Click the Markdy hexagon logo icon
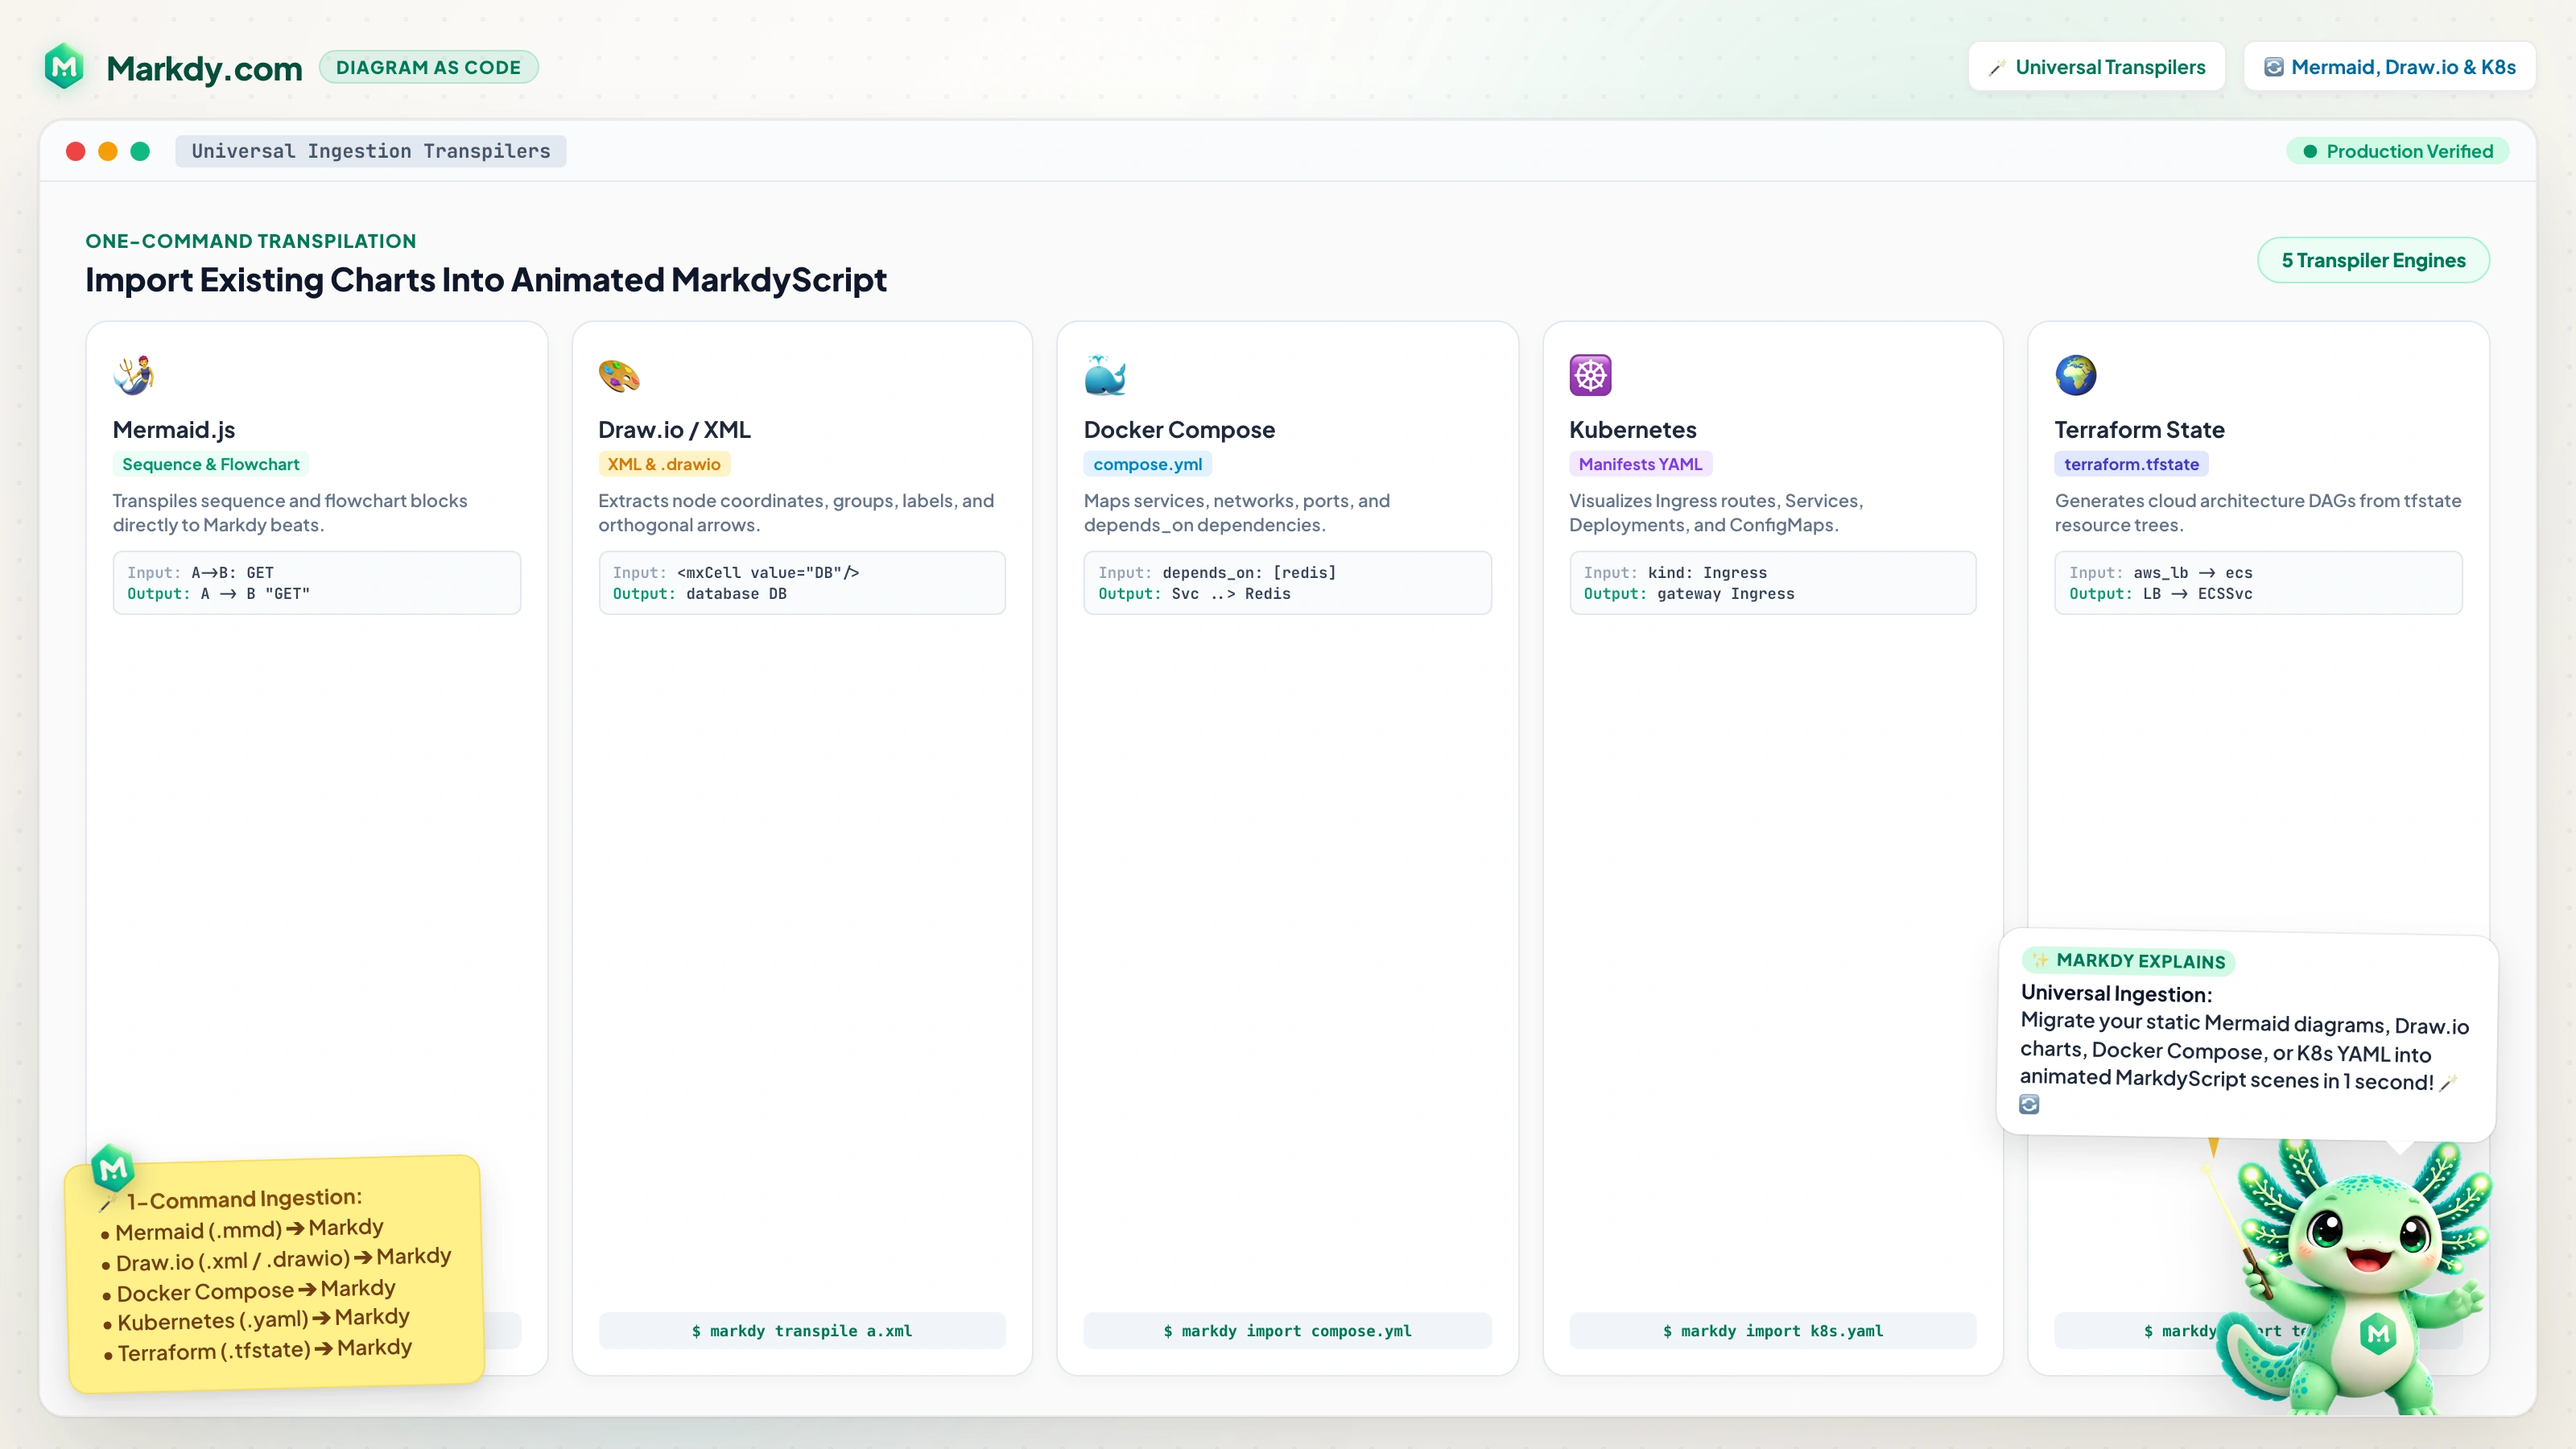2576x1449 pixels. click(64, 67)
